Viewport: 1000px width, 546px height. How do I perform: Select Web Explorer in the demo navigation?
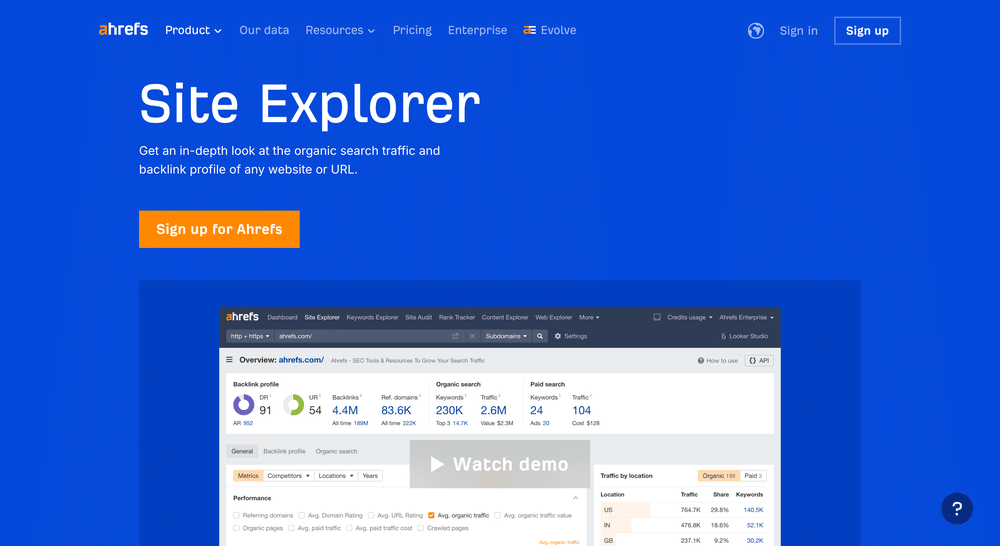tap(554, 317)
